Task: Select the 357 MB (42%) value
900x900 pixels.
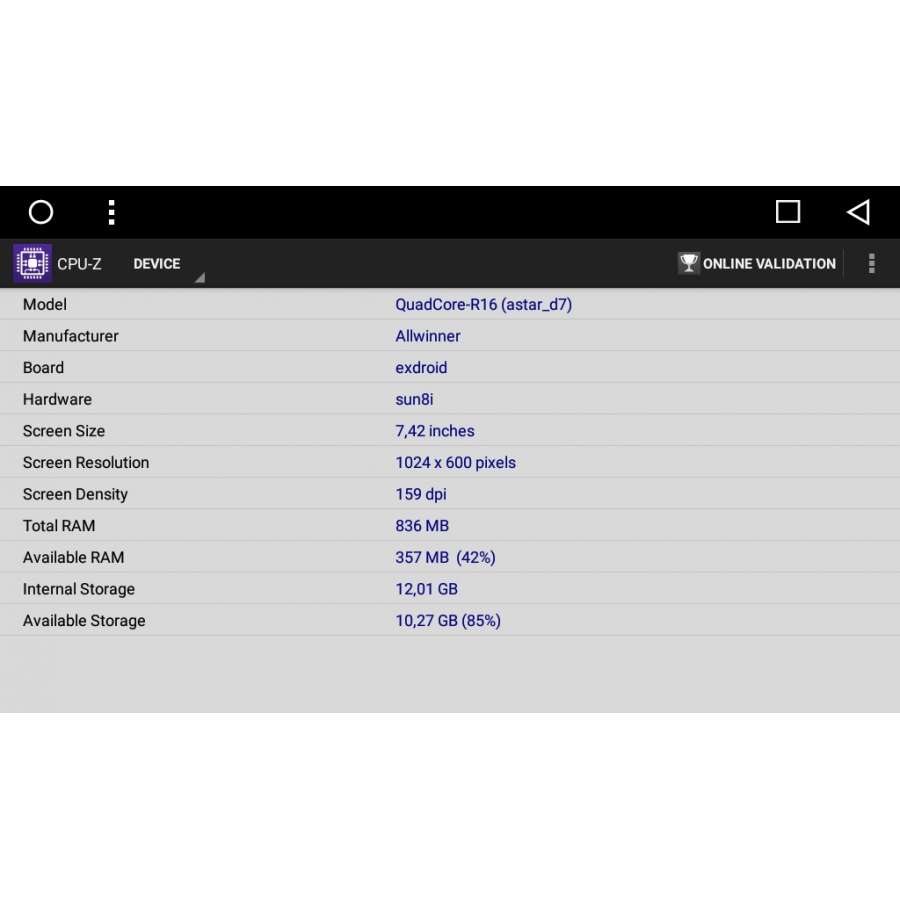Action: (445, 557)
